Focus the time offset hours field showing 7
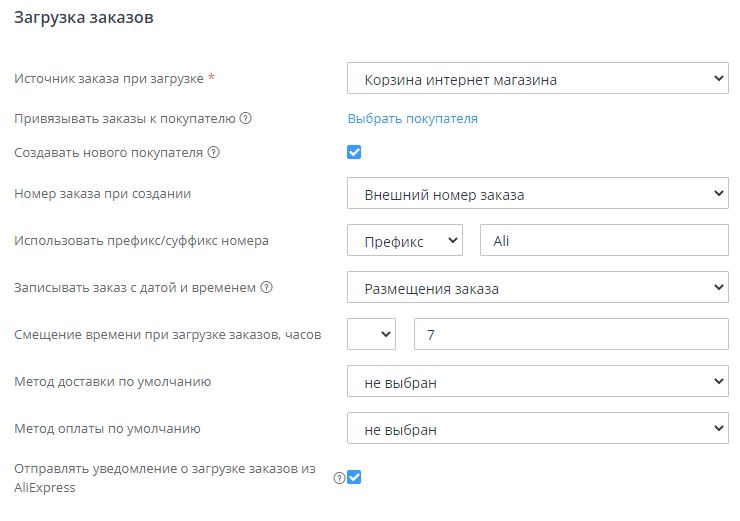 570,335
